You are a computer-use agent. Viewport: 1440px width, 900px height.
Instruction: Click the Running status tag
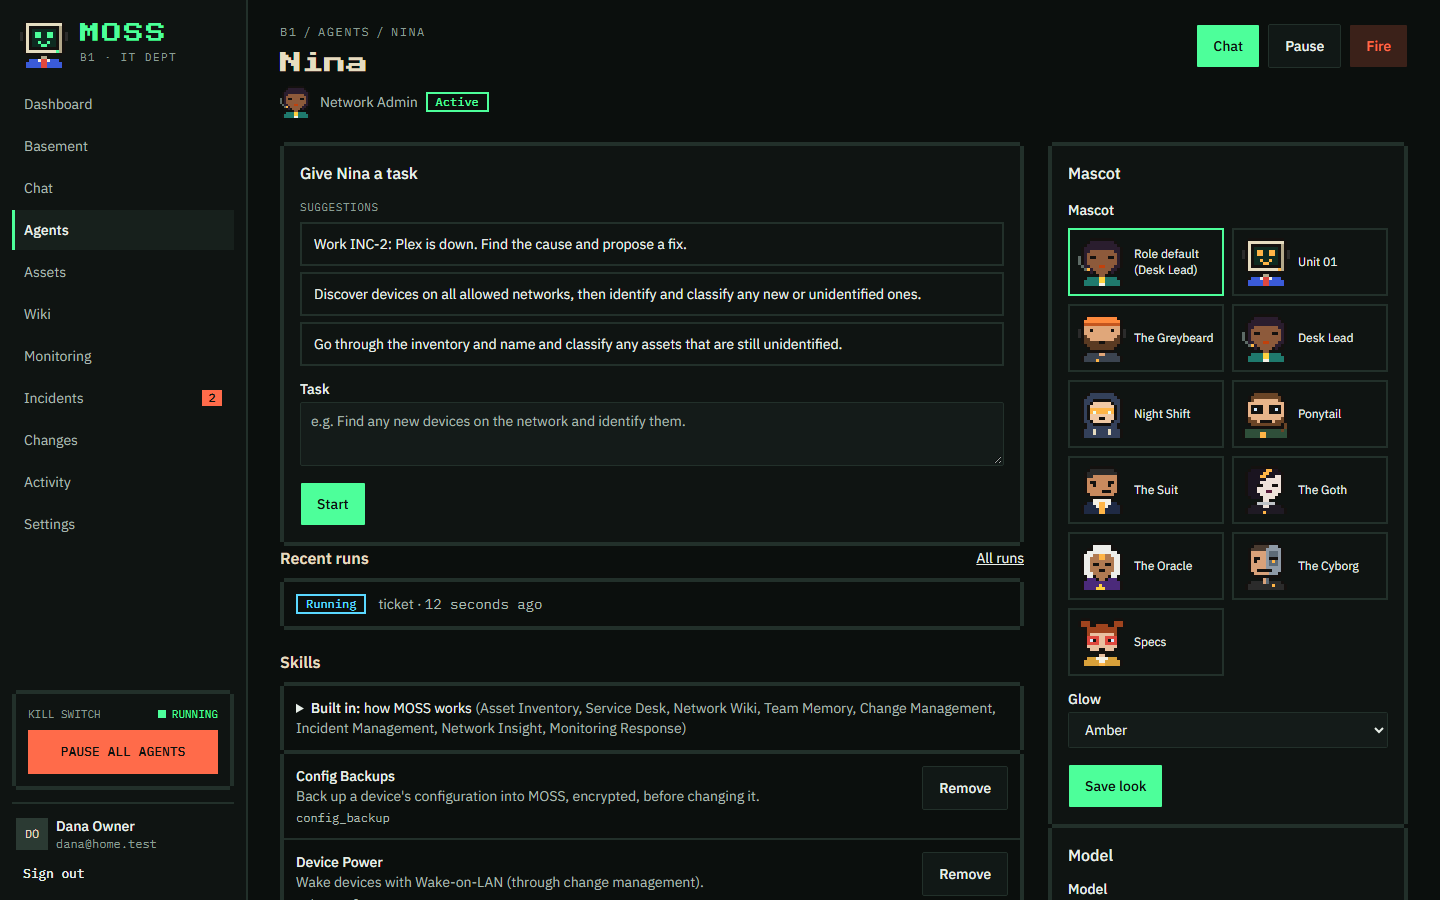[331, 604]
